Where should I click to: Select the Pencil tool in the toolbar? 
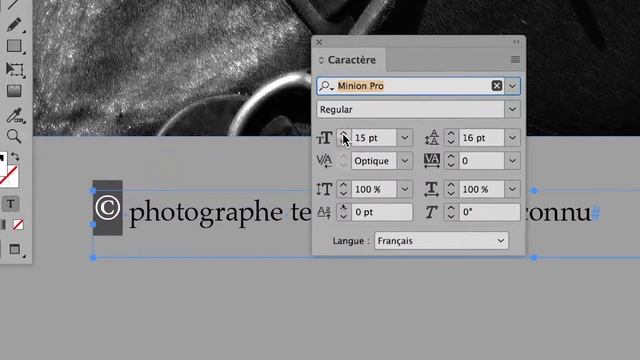pyautogui.click(x=14, y=24)
